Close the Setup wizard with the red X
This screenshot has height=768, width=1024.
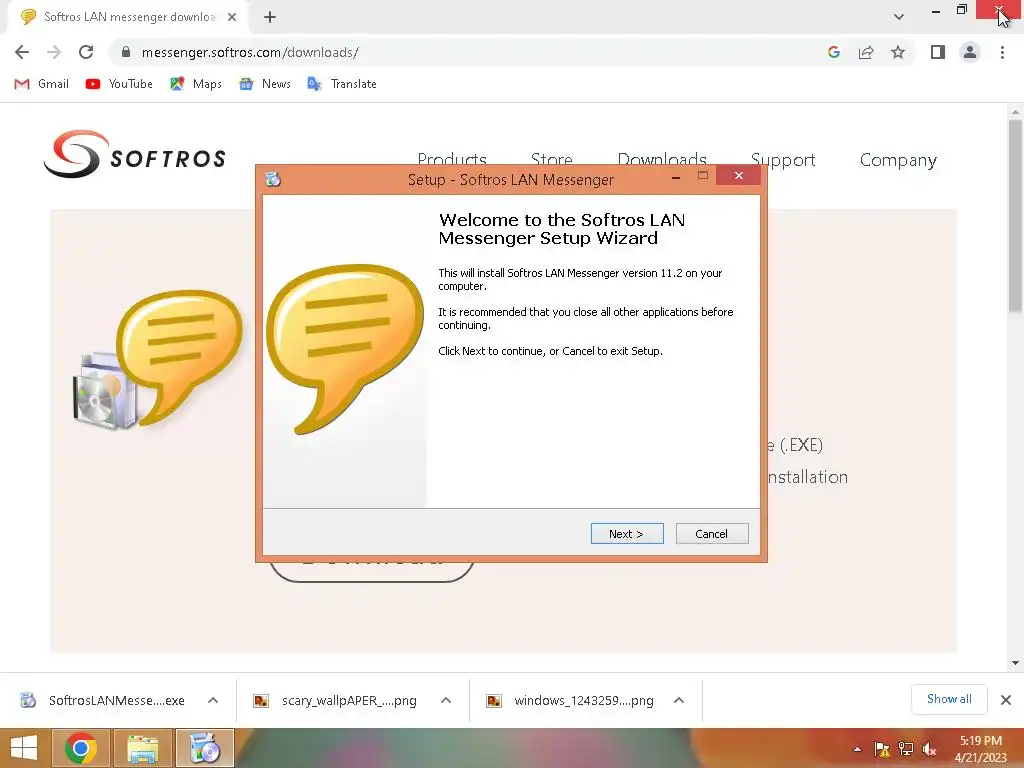point(739,176)
